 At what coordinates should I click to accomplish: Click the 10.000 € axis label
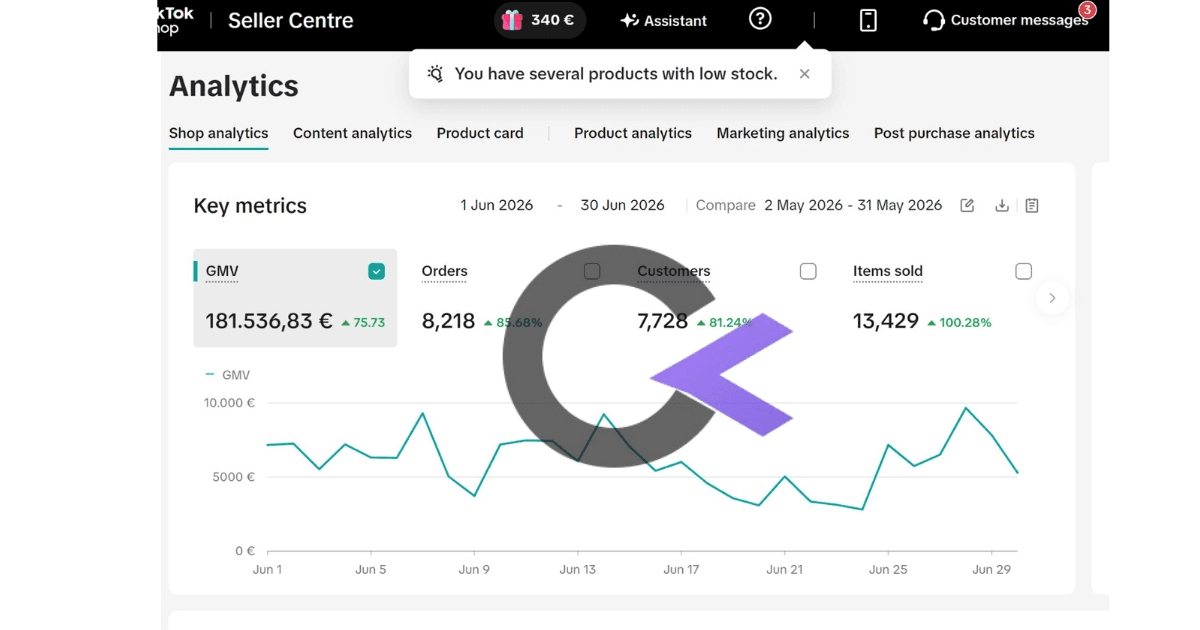tap(229, 403)
